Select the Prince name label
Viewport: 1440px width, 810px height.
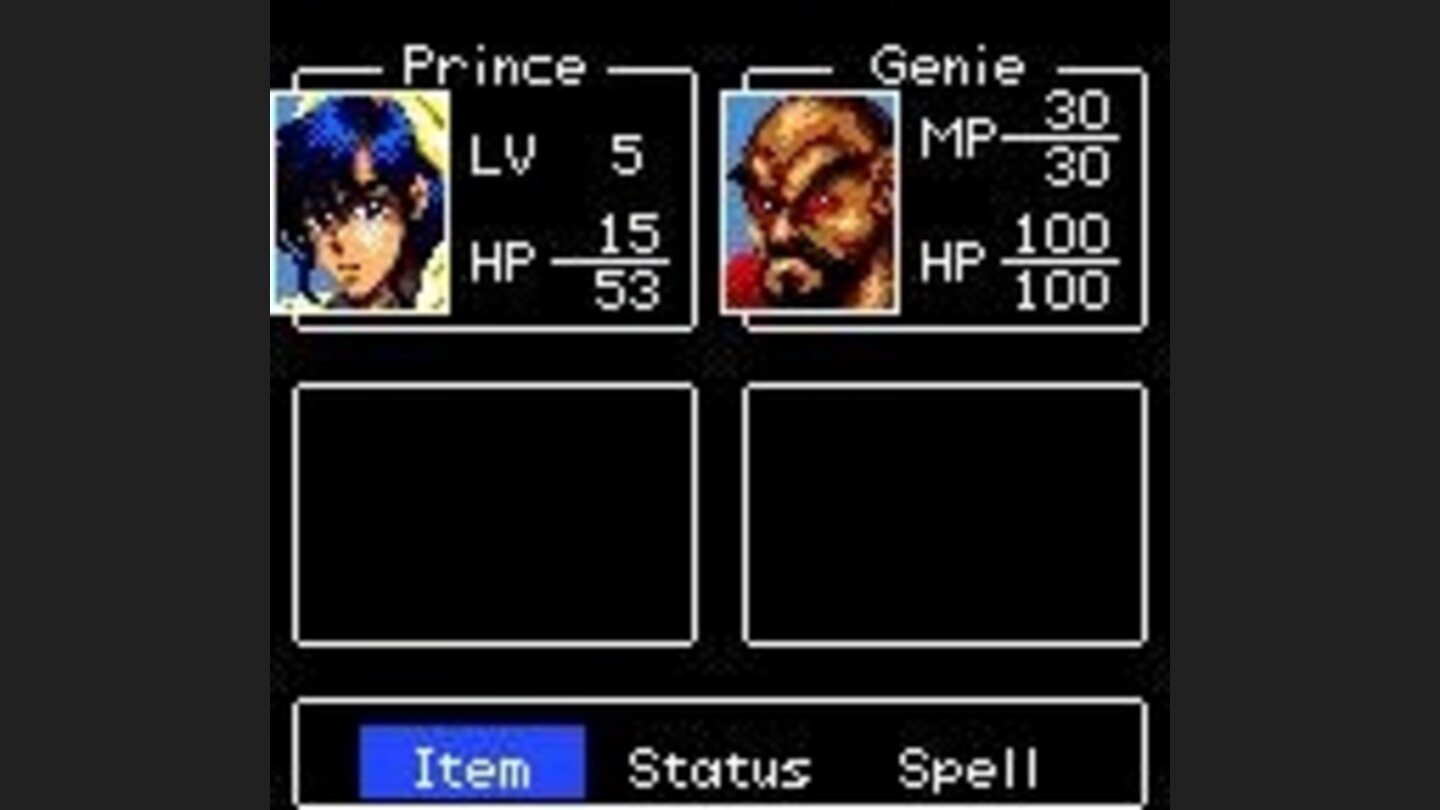[494, 67]
